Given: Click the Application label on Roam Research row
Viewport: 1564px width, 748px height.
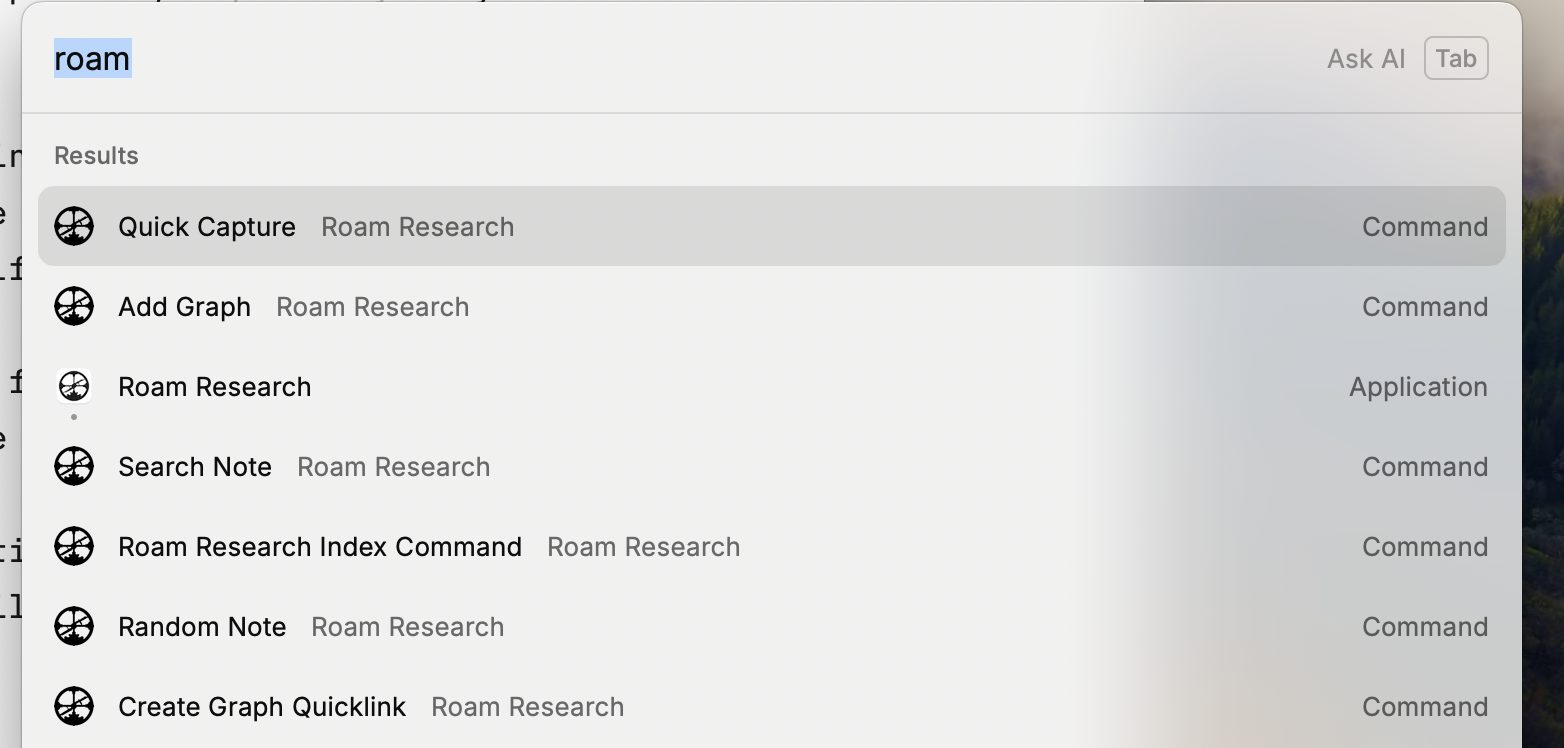Looking at the screenshot, I should coord(1418,387).
